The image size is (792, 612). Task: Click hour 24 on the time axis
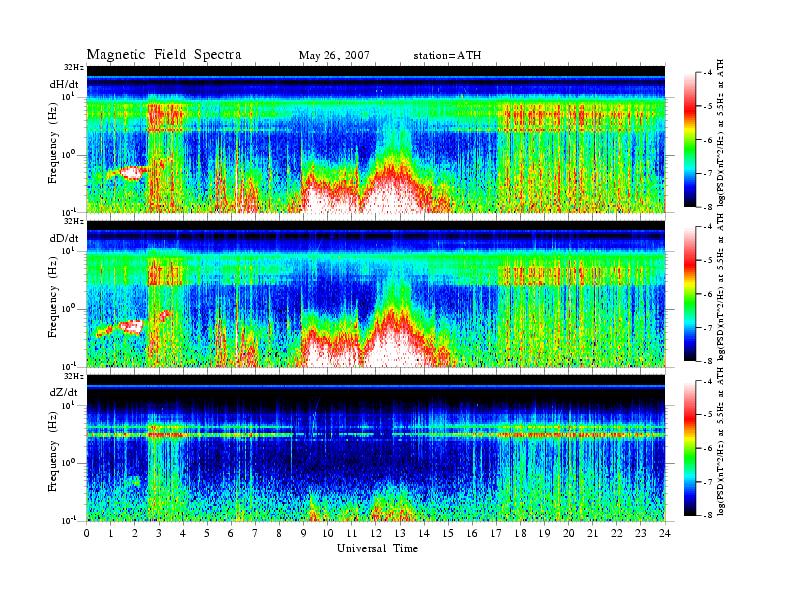tap(665, 534)
